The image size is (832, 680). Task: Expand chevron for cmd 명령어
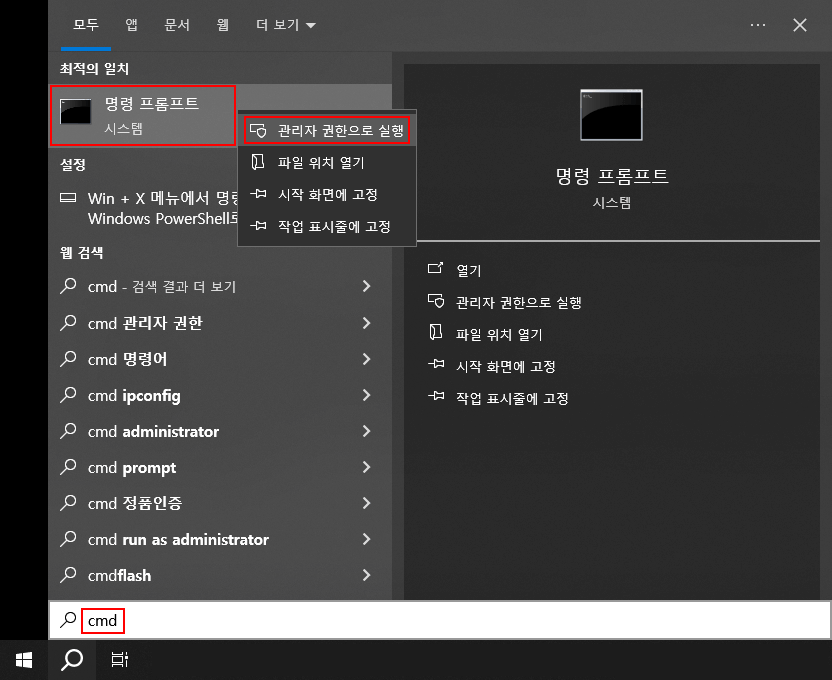(x=366, y=359)
